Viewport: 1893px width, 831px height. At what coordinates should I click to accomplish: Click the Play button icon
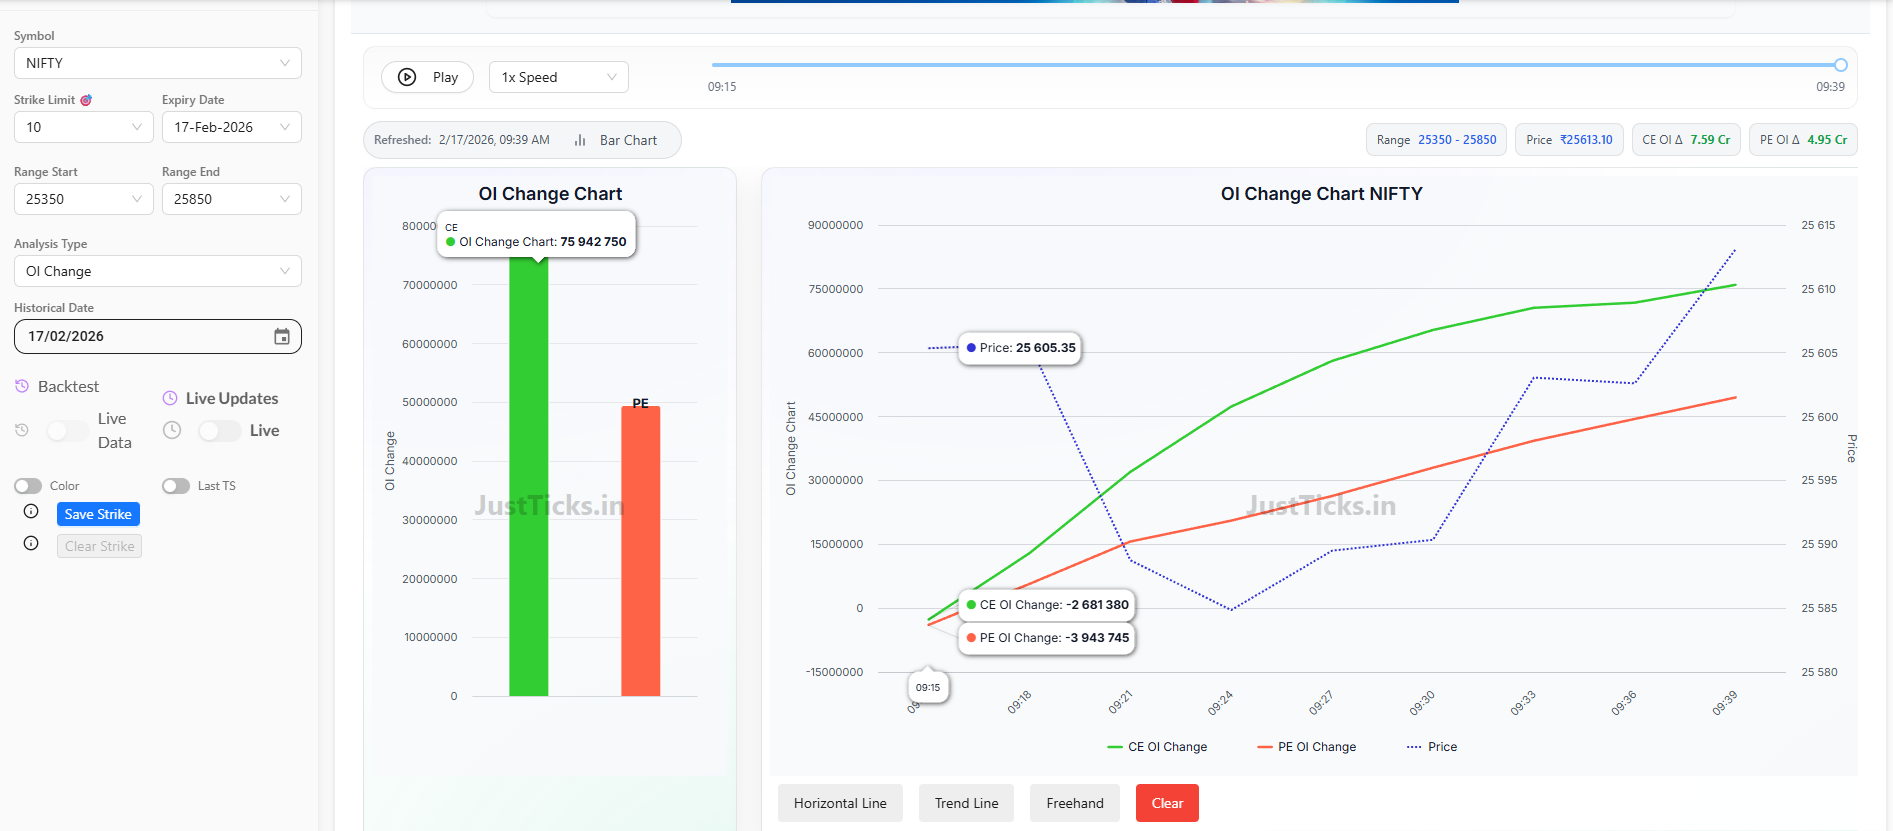(407, 77)
